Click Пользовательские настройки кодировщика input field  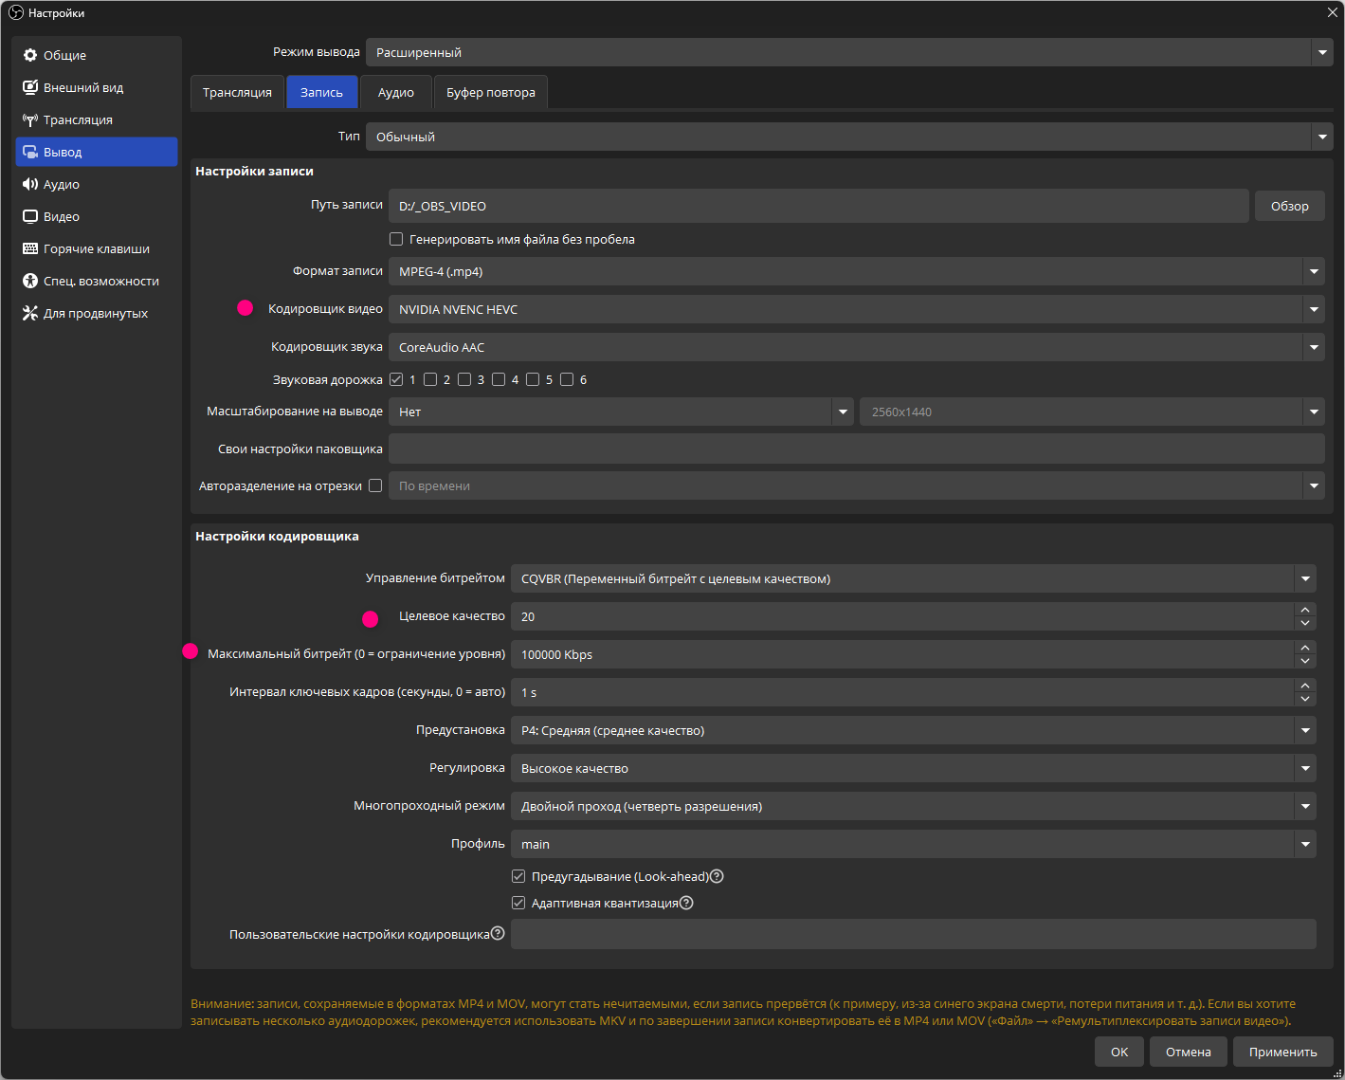(913, 934)
